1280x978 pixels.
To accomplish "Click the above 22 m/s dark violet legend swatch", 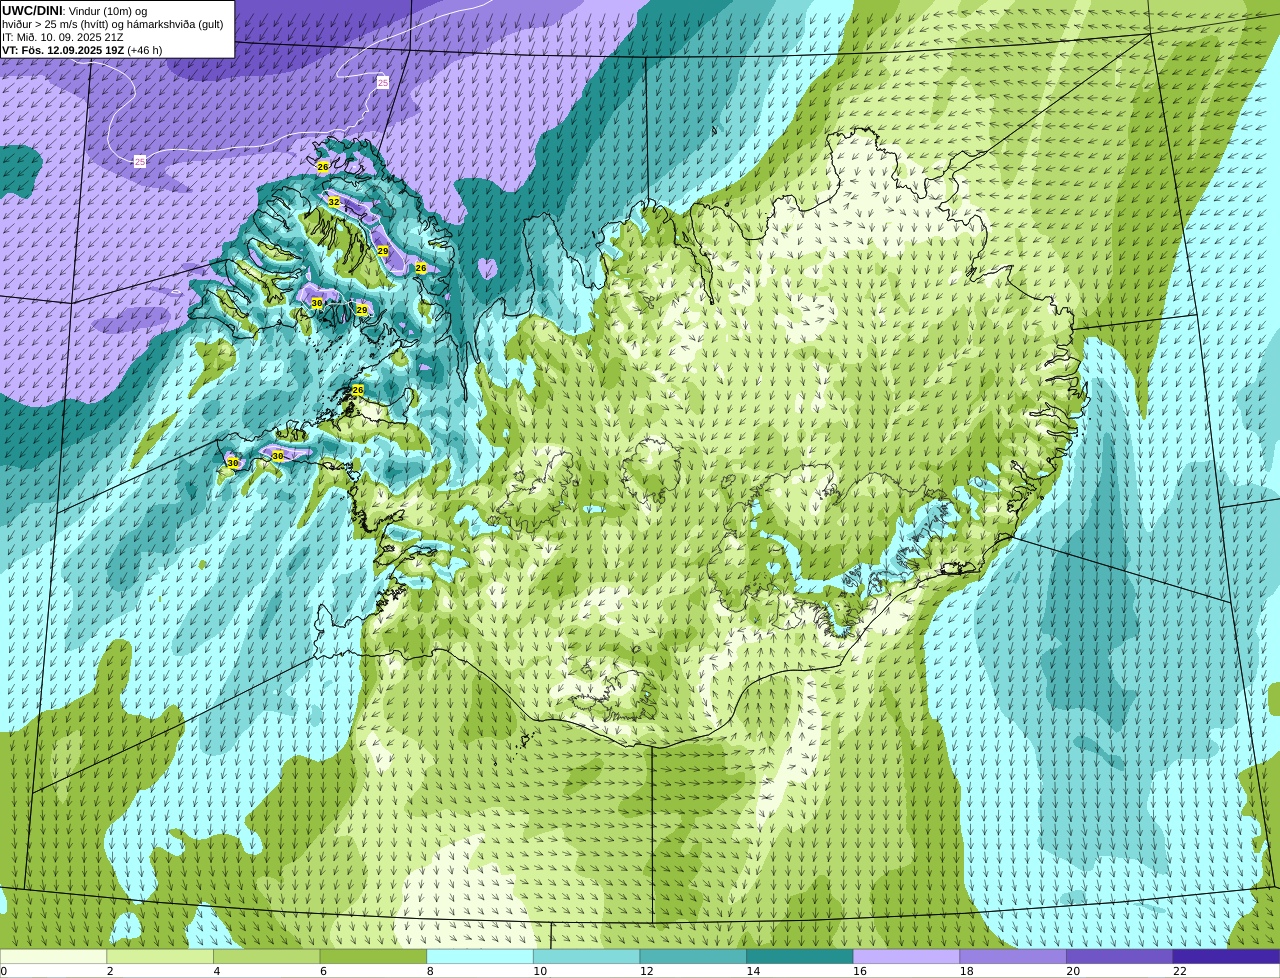I will point(1226,956).
